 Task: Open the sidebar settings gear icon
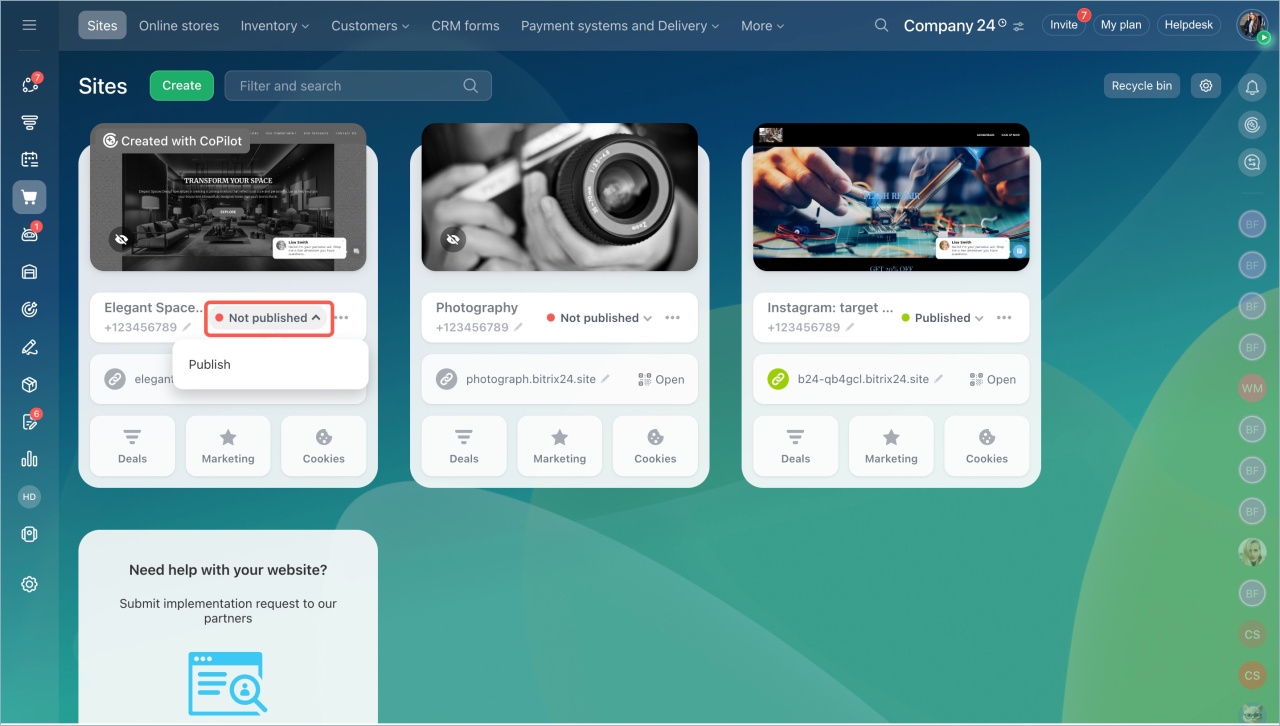point(30,584)
